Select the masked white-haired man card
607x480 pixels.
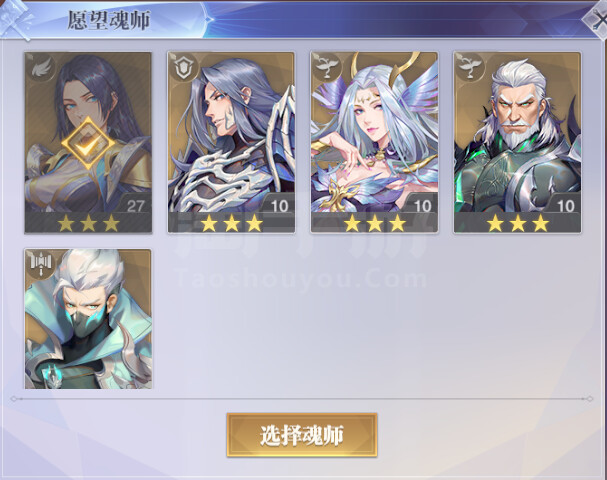click(x=88, y=319)
